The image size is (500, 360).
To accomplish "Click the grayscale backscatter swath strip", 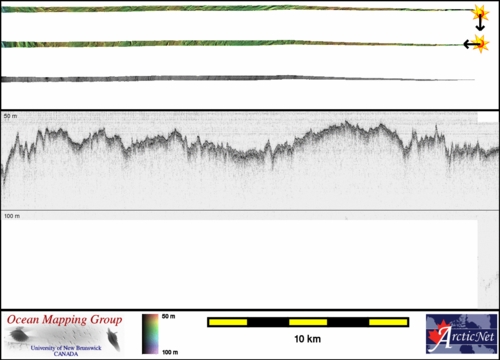I will point(237,79).
